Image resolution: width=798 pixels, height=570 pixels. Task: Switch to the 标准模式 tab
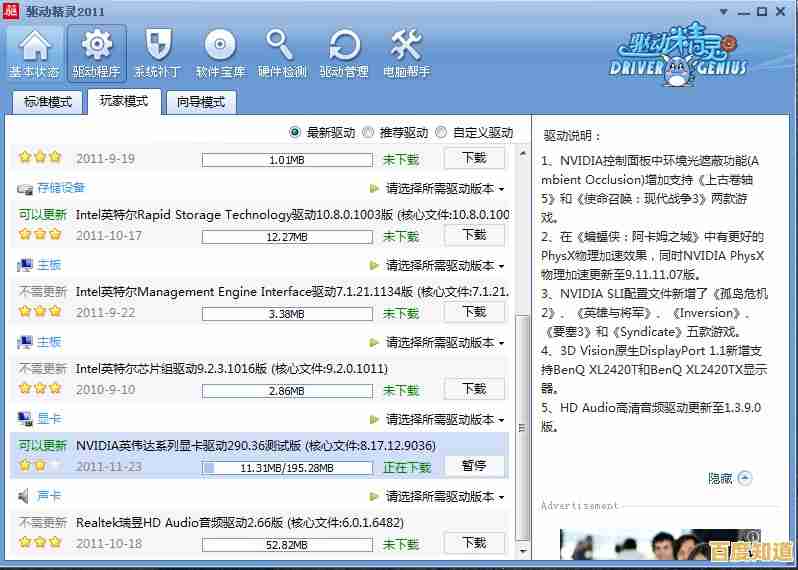point(48,102)
